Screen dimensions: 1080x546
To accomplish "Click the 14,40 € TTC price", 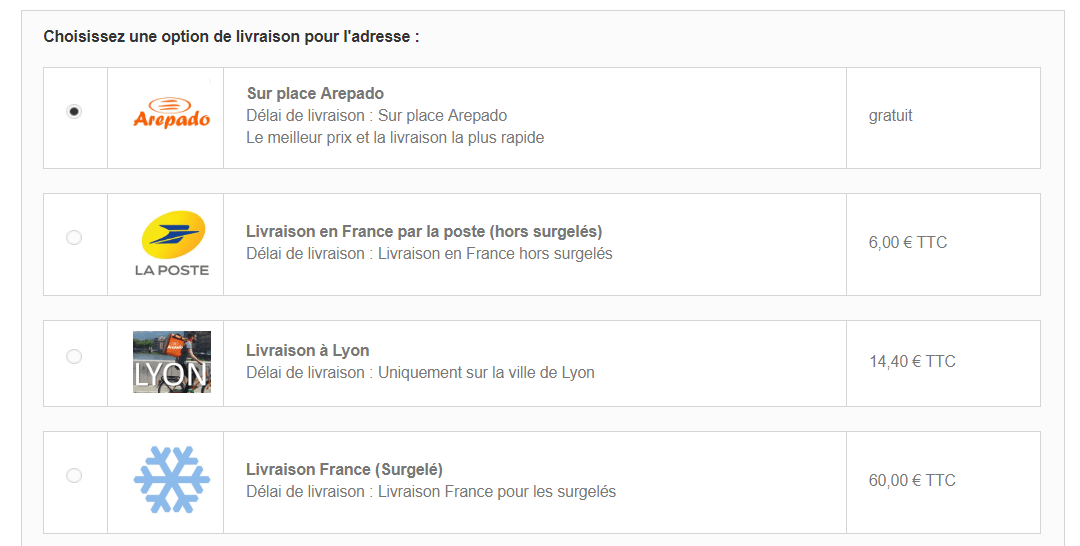I will (912, 362).
